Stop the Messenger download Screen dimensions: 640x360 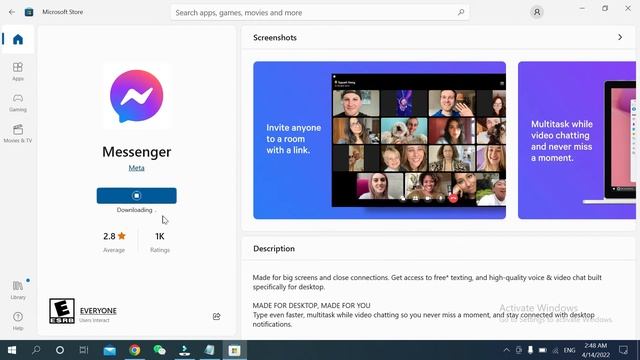coord(137,196)
